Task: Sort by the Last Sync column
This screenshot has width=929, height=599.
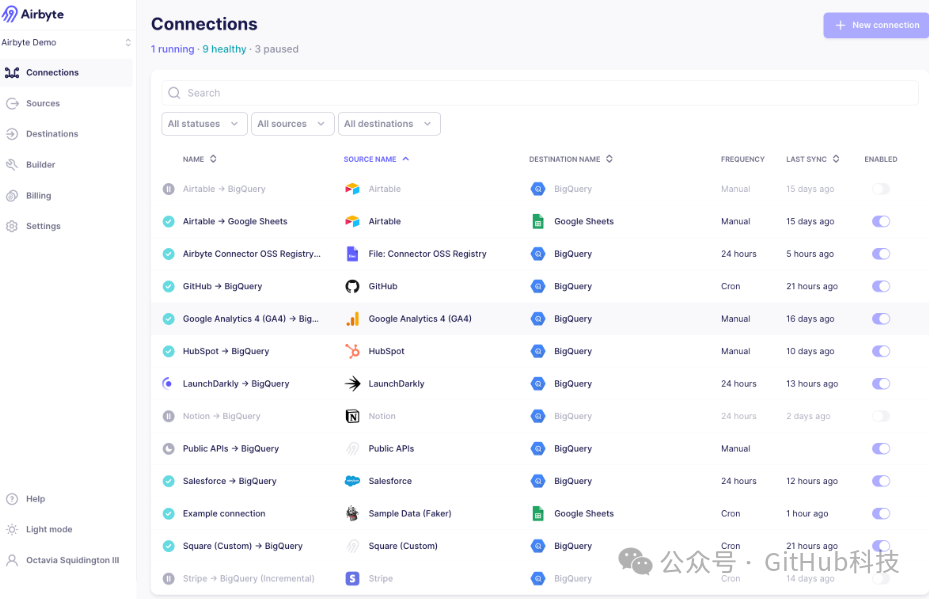Action: click(812, 159)
